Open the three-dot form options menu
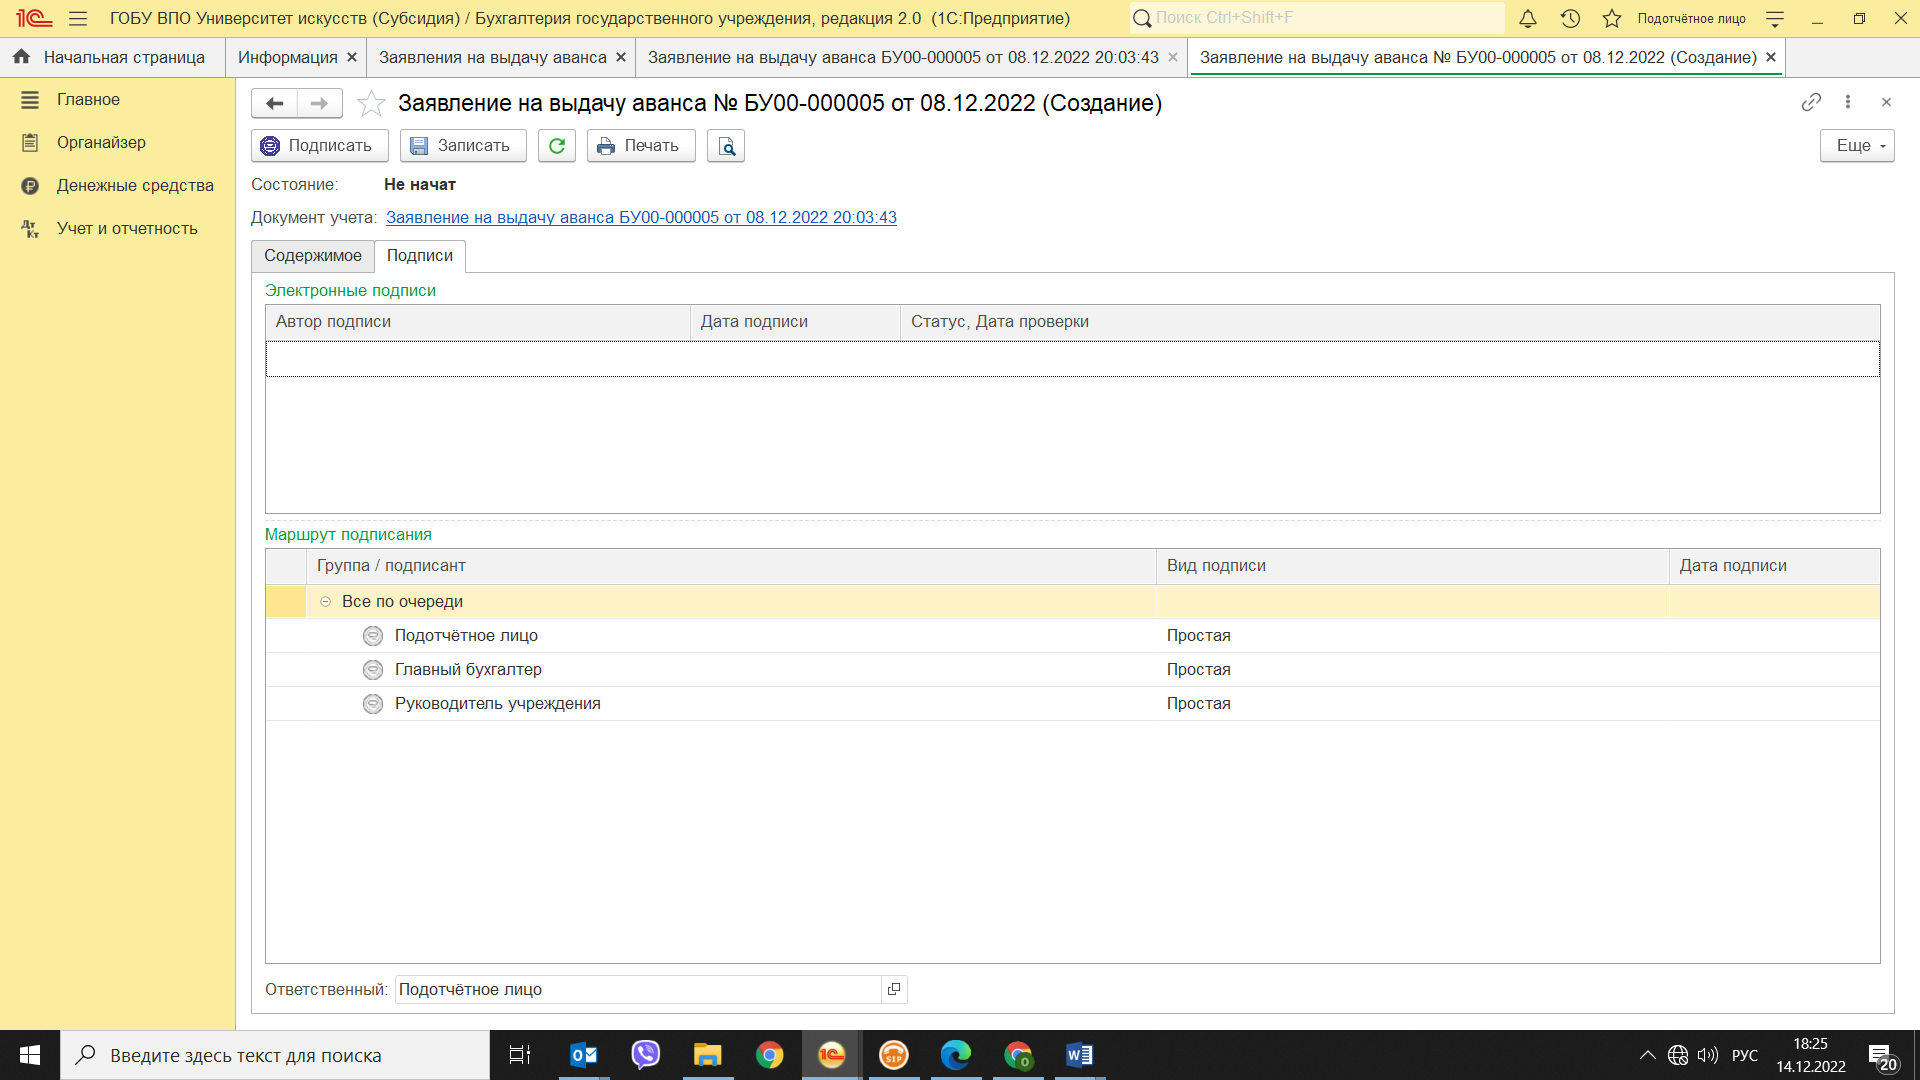Viewport: 1920px width, 1080px height. tap(1847, 102)
